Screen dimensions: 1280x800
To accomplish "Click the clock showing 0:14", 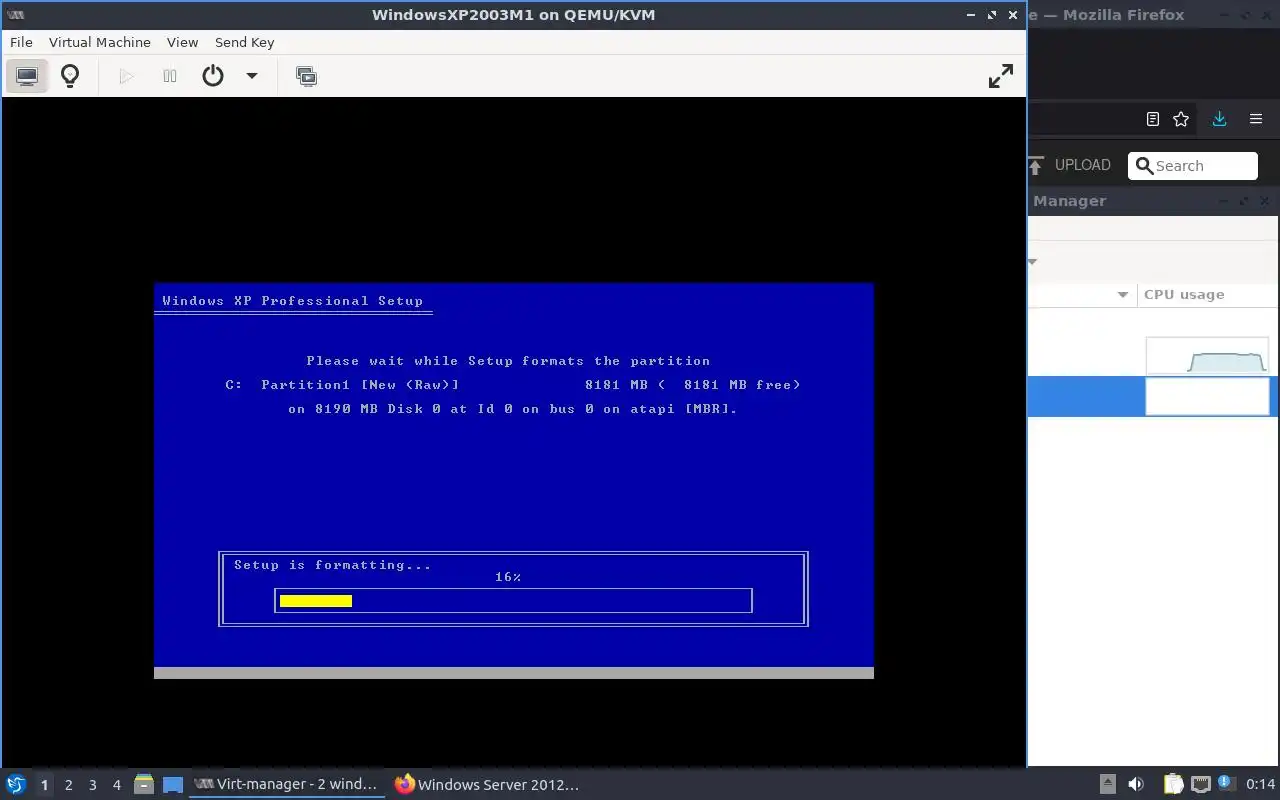I will click(1260, 784).
